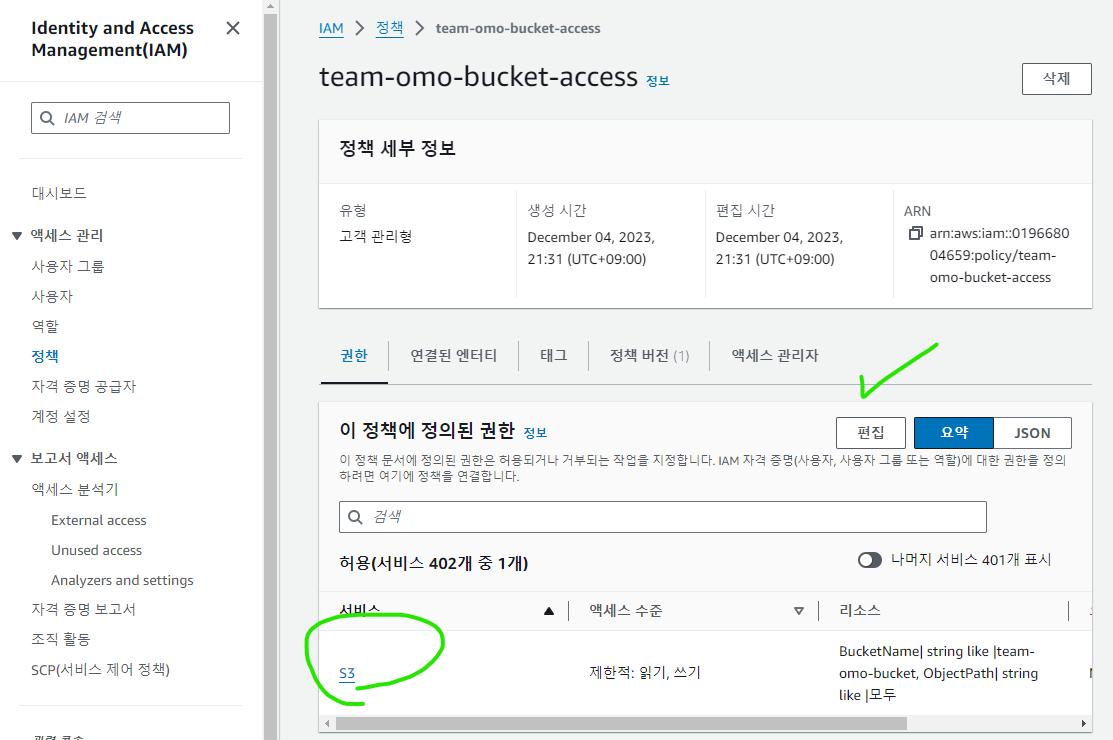Click the scrollbar right arrow

[x=1083, y=724]
